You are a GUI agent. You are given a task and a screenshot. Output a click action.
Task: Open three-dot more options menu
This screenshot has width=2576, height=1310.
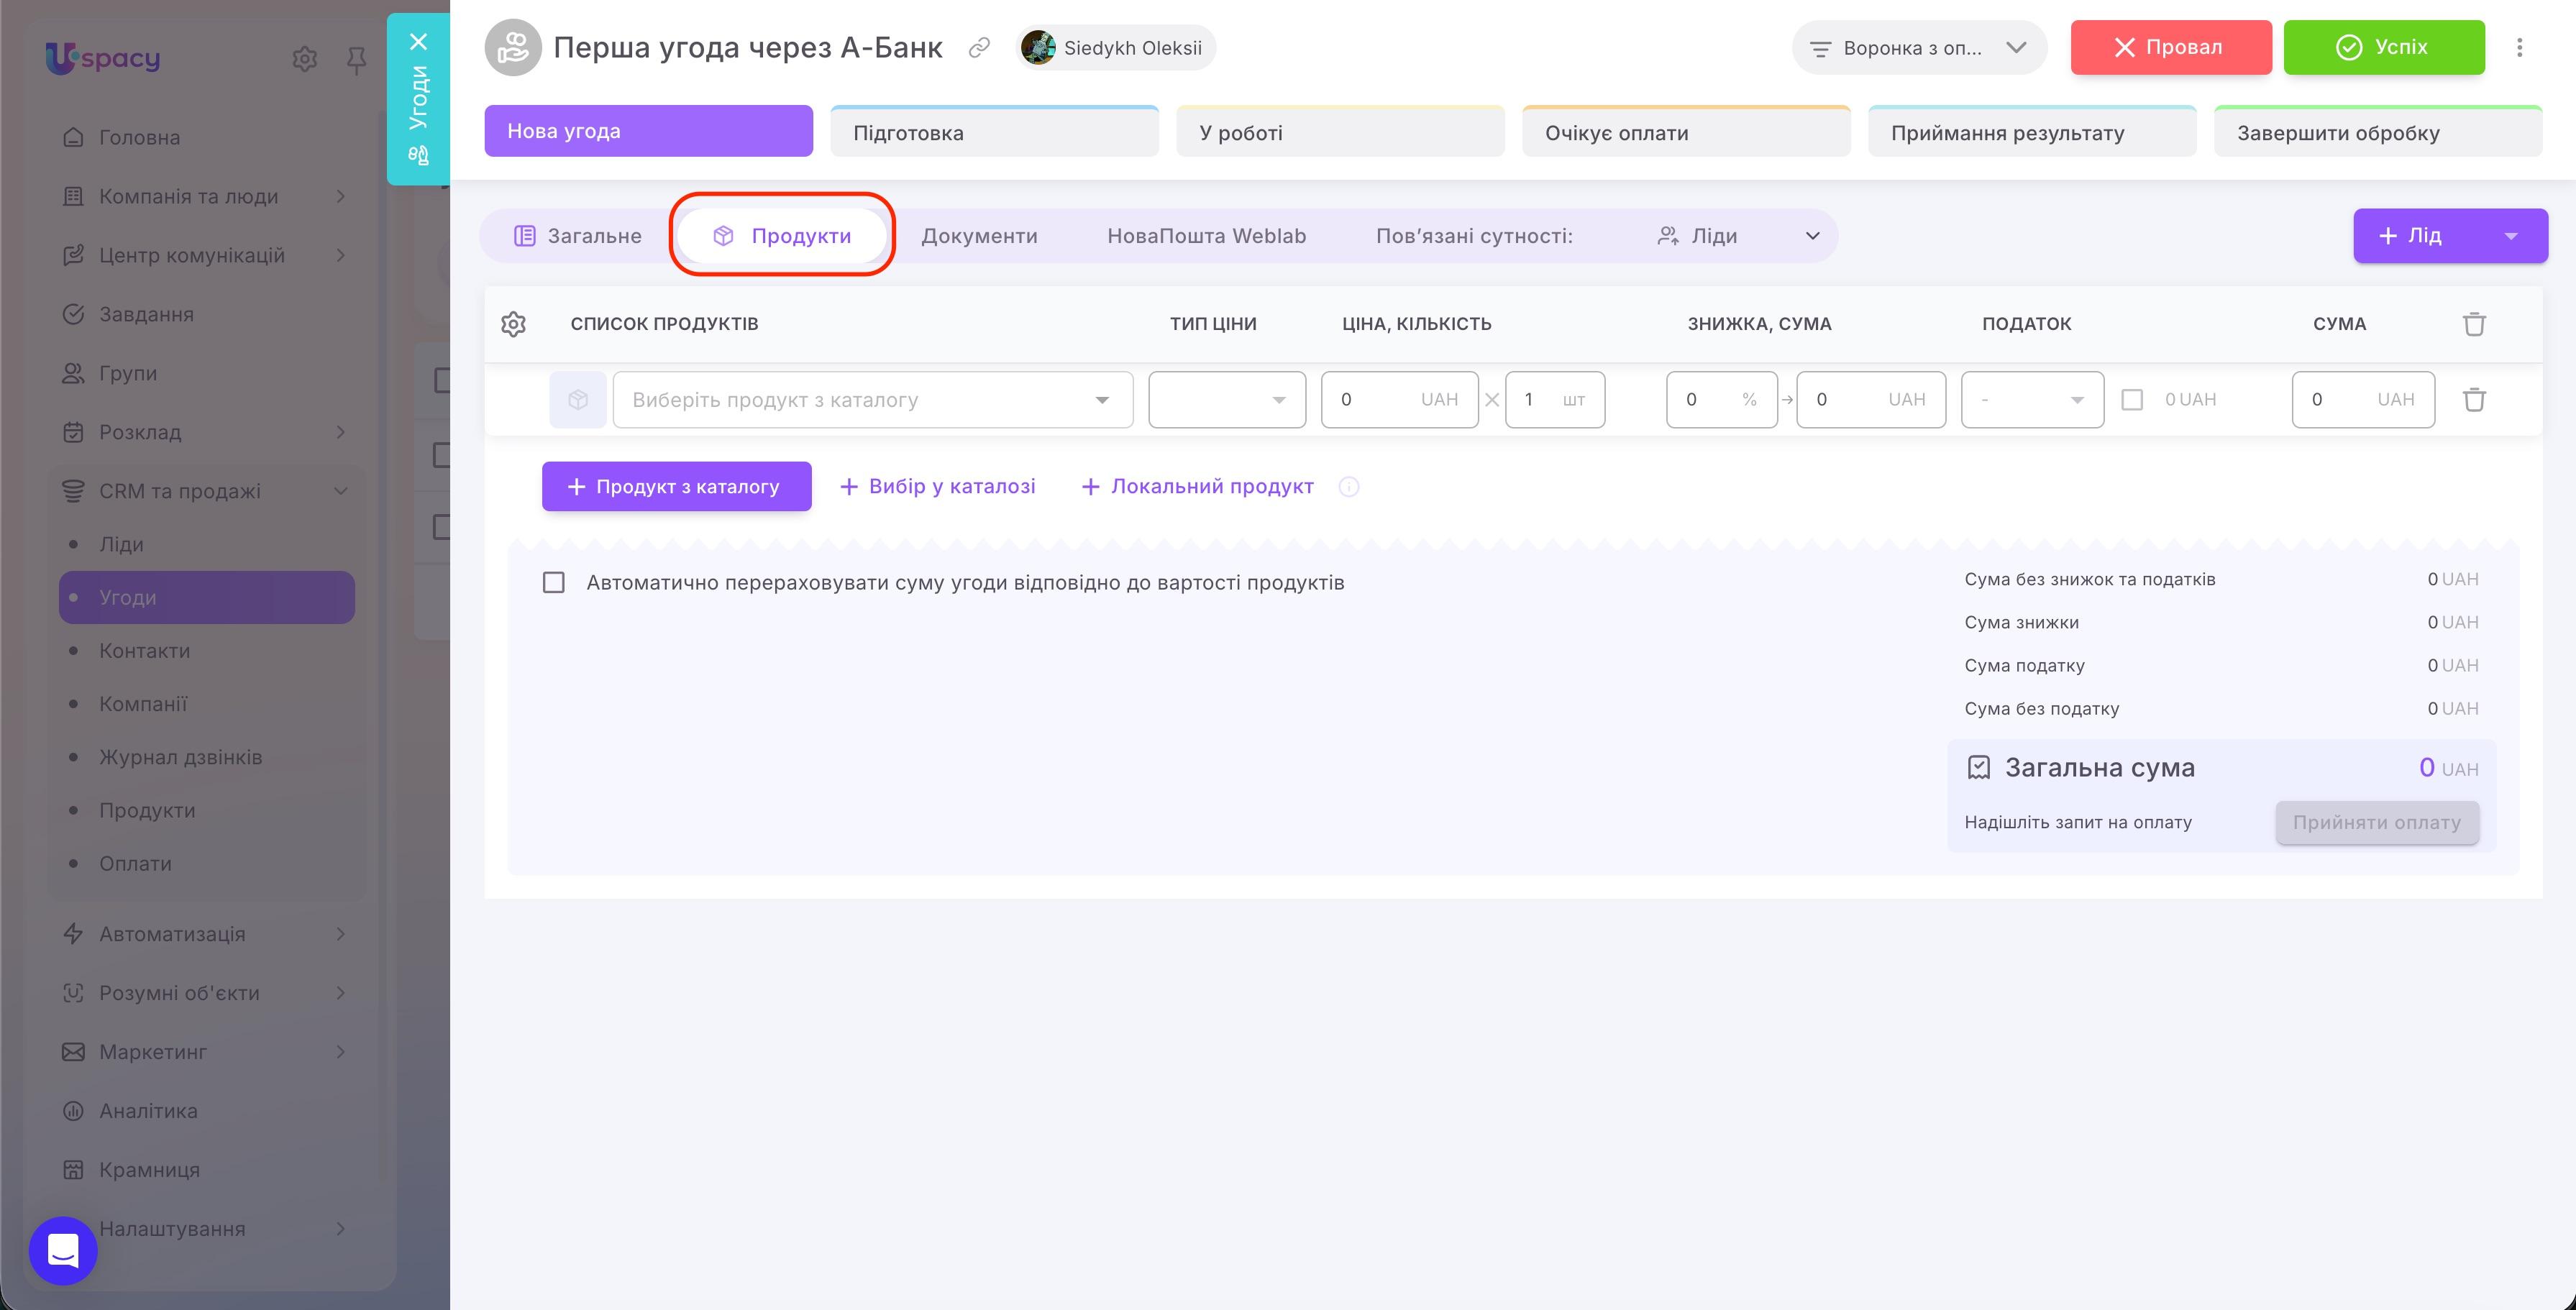click(x=2519, y=47)
